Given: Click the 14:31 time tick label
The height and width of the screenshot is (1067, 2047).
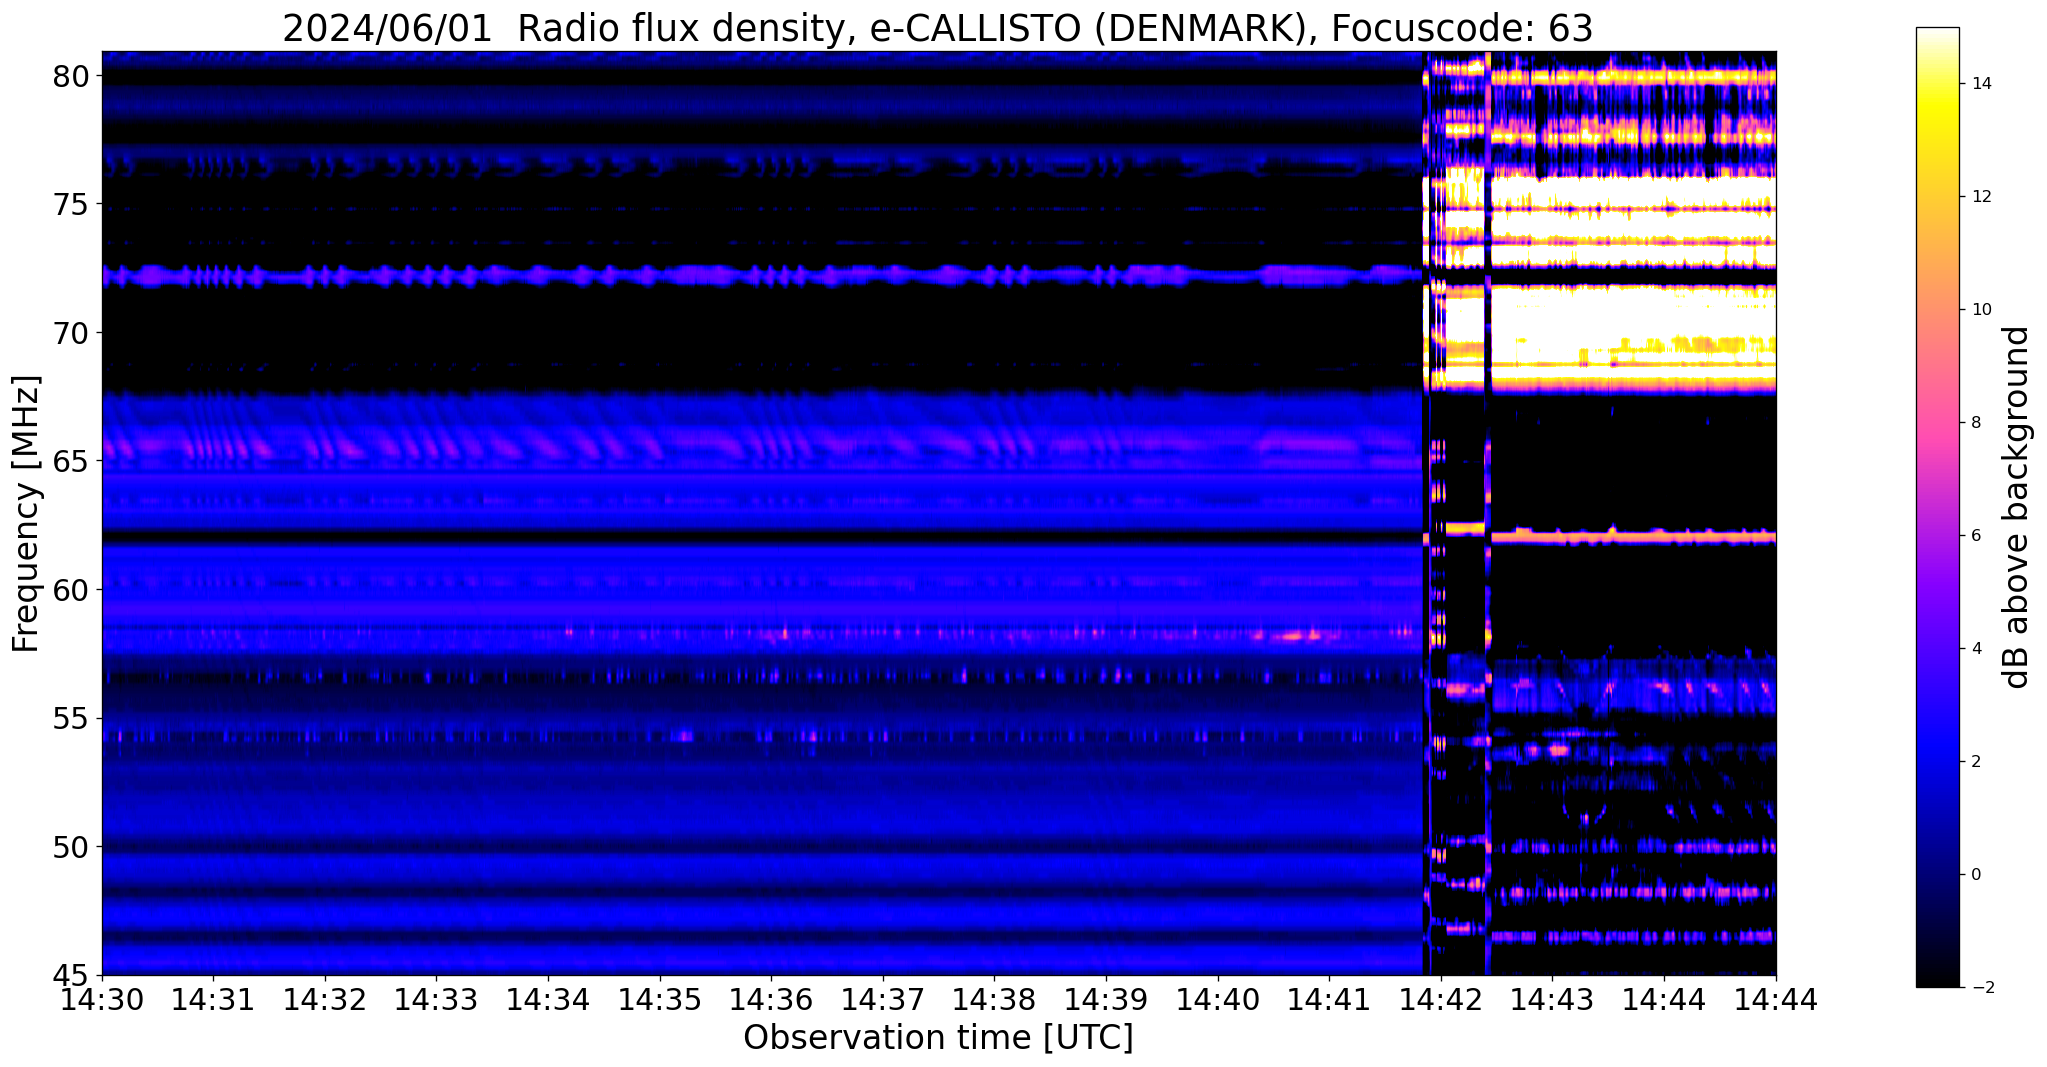Looking at the screenshot, I should click(213, 998).
